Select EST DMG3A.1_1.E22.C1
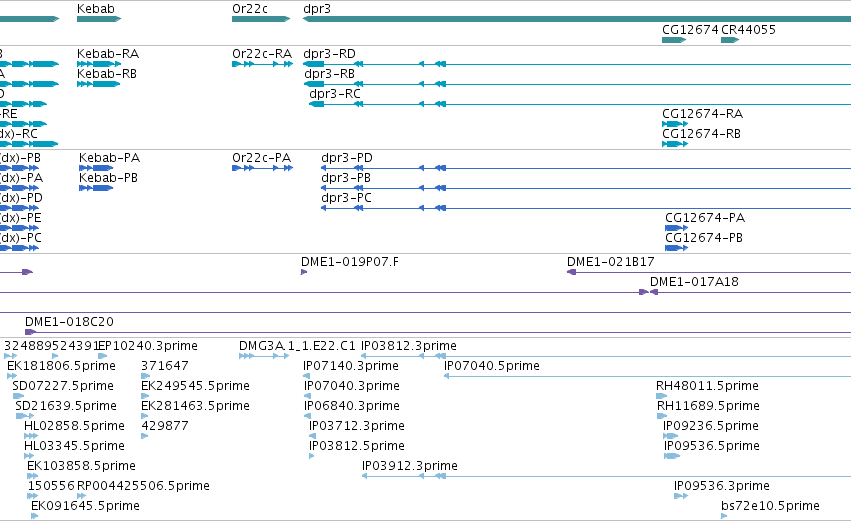Screen dimensions: 851x521 (297, 346)
